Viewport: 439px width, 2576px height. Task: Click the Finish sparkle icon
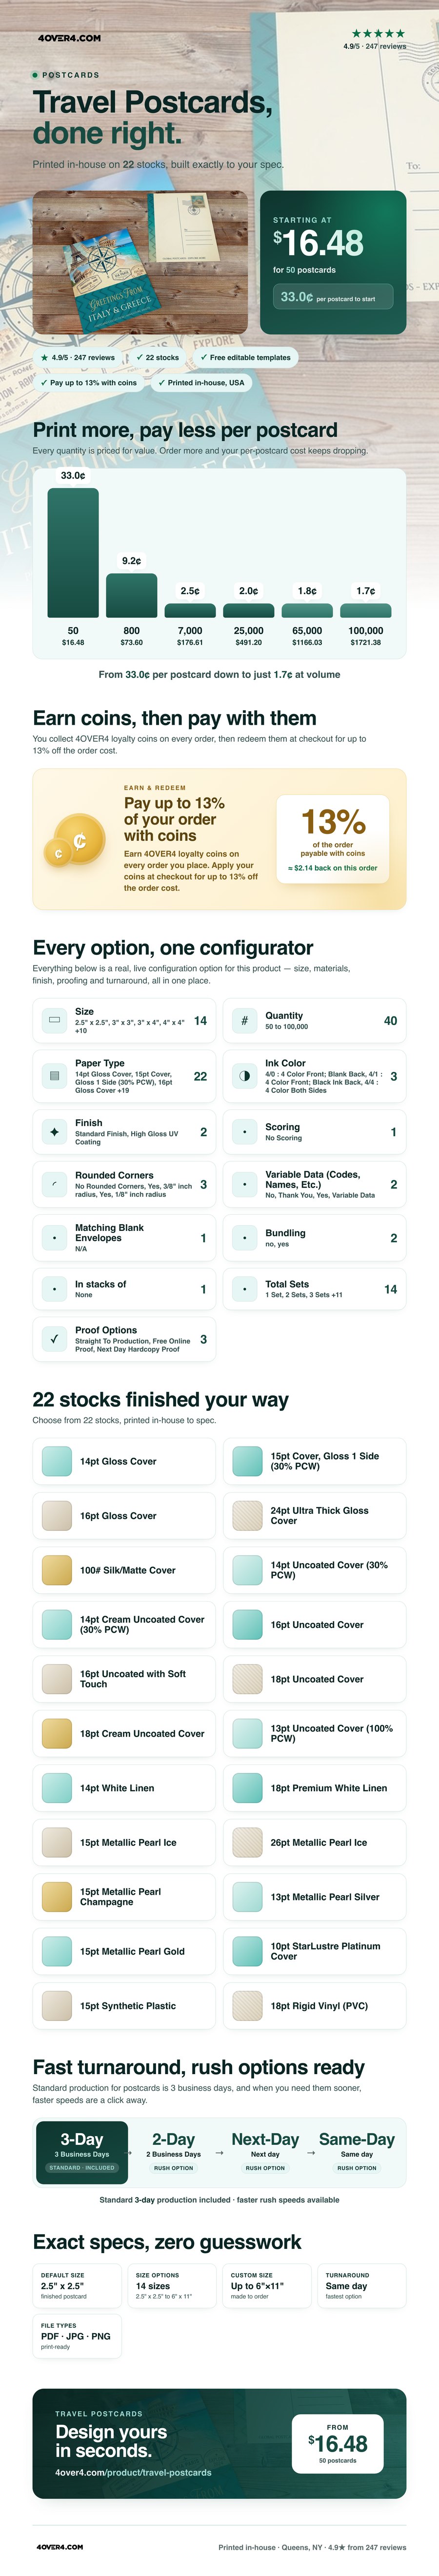pos(54,1132)
